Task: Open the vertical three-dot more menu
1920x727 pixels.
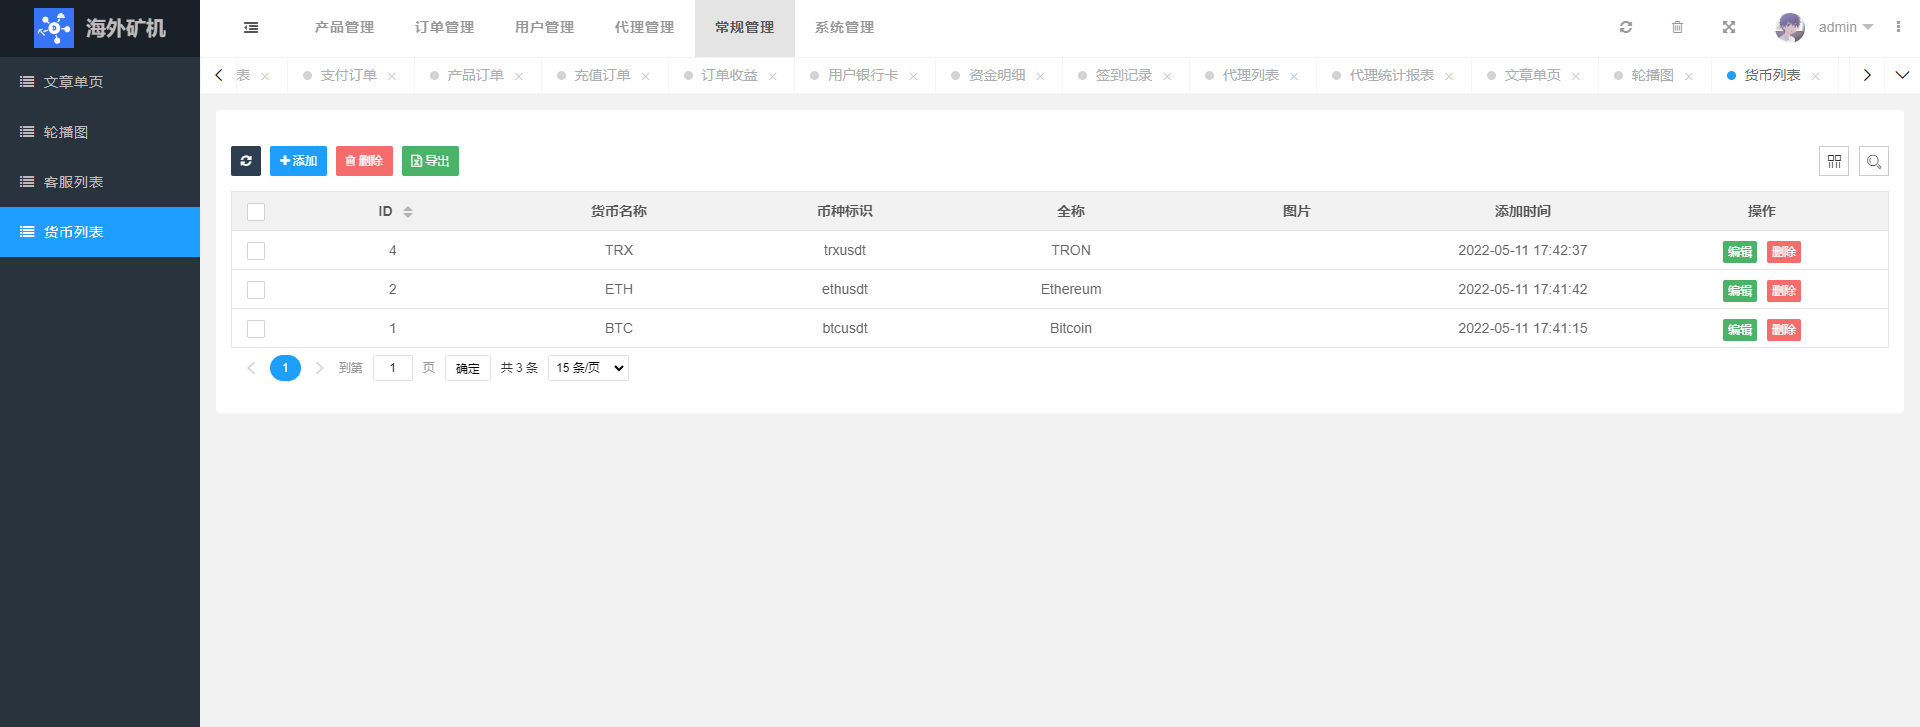Action: pos(1898,28)
